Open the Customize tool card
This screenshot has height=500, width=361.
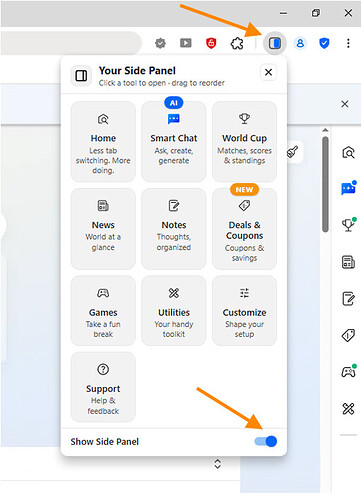[x=244, y=311]
